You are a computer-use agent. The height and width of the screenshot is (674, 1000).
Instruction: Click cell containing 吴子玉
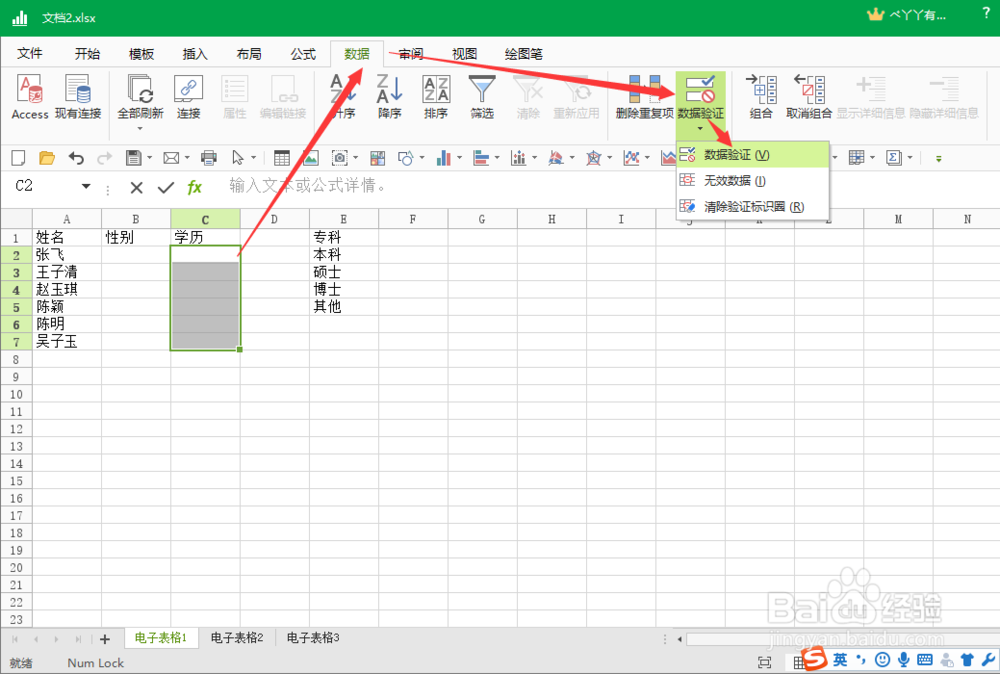[x=67, y=341]
